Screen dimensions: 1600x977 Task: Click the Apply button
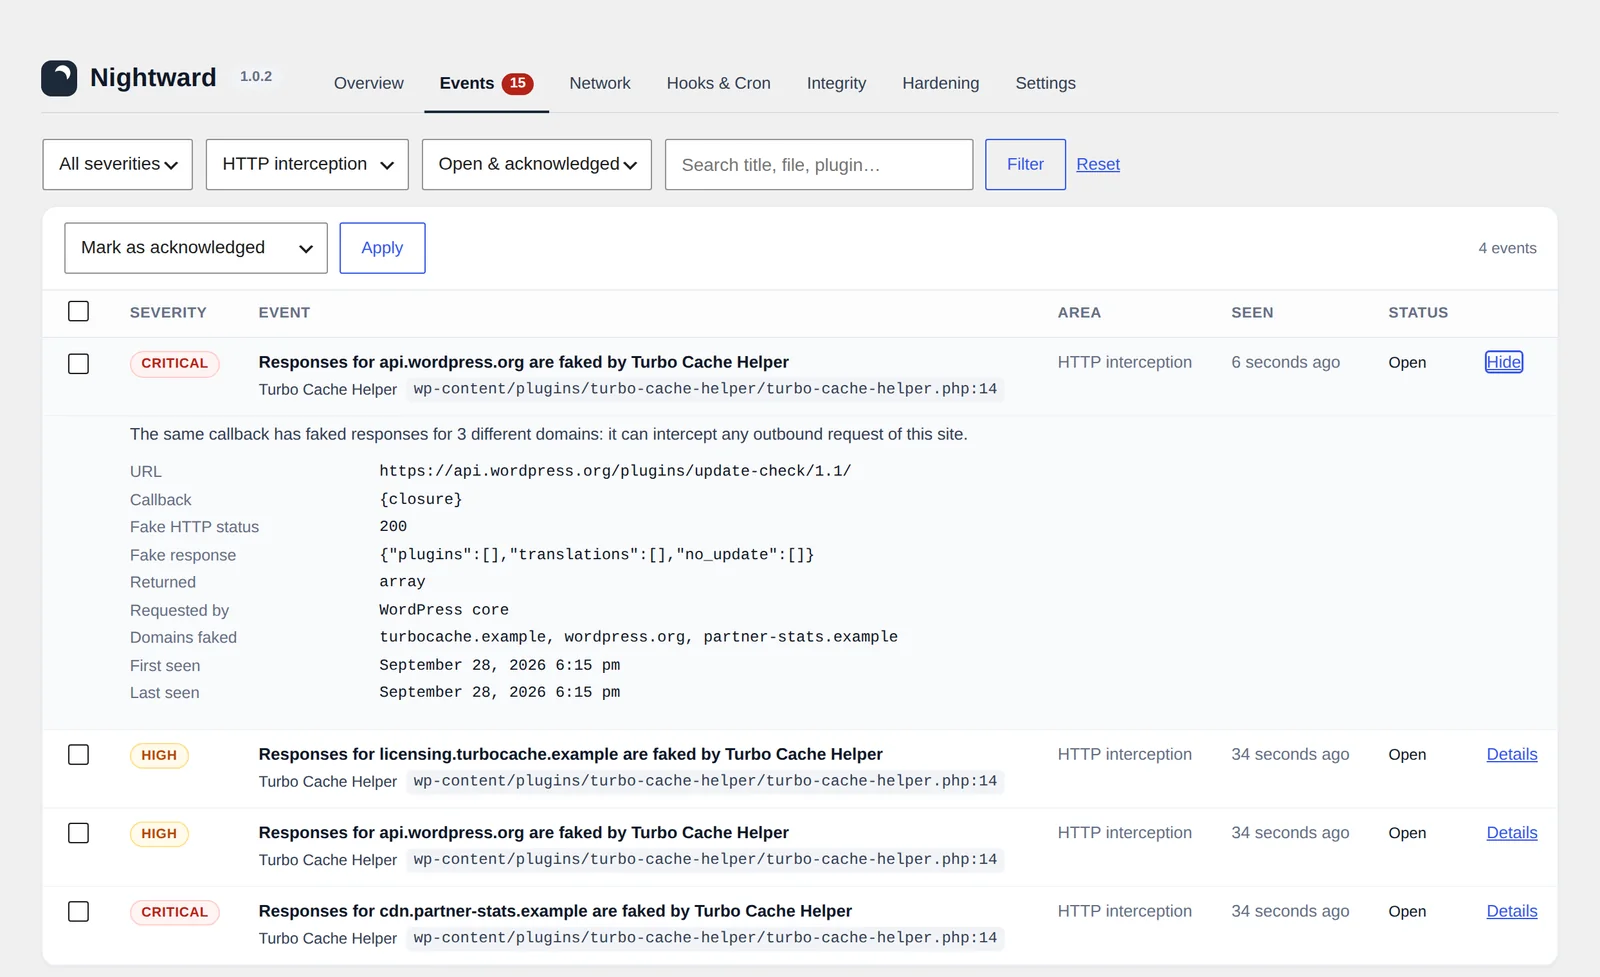click(382, 248)
